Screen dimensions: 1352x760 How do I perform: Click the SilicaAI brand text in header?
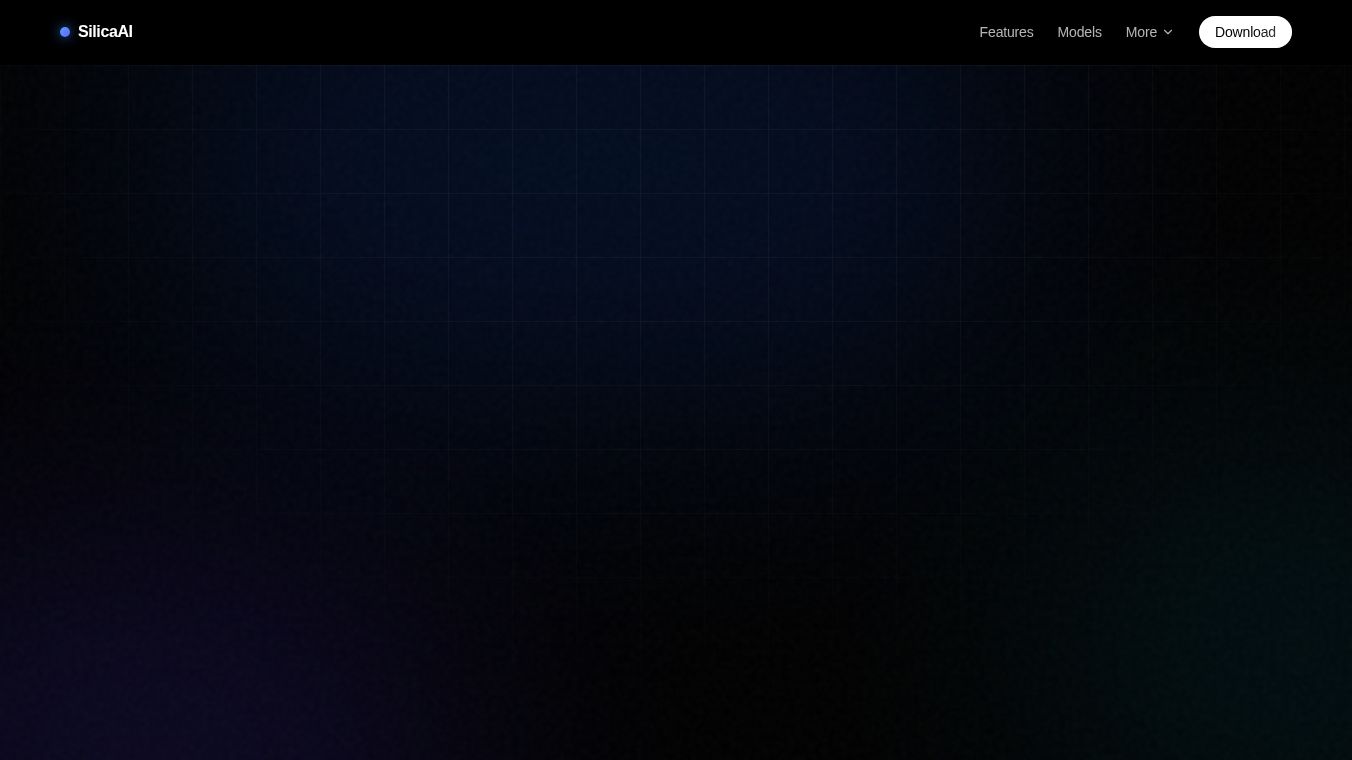(x=105, y=32)
